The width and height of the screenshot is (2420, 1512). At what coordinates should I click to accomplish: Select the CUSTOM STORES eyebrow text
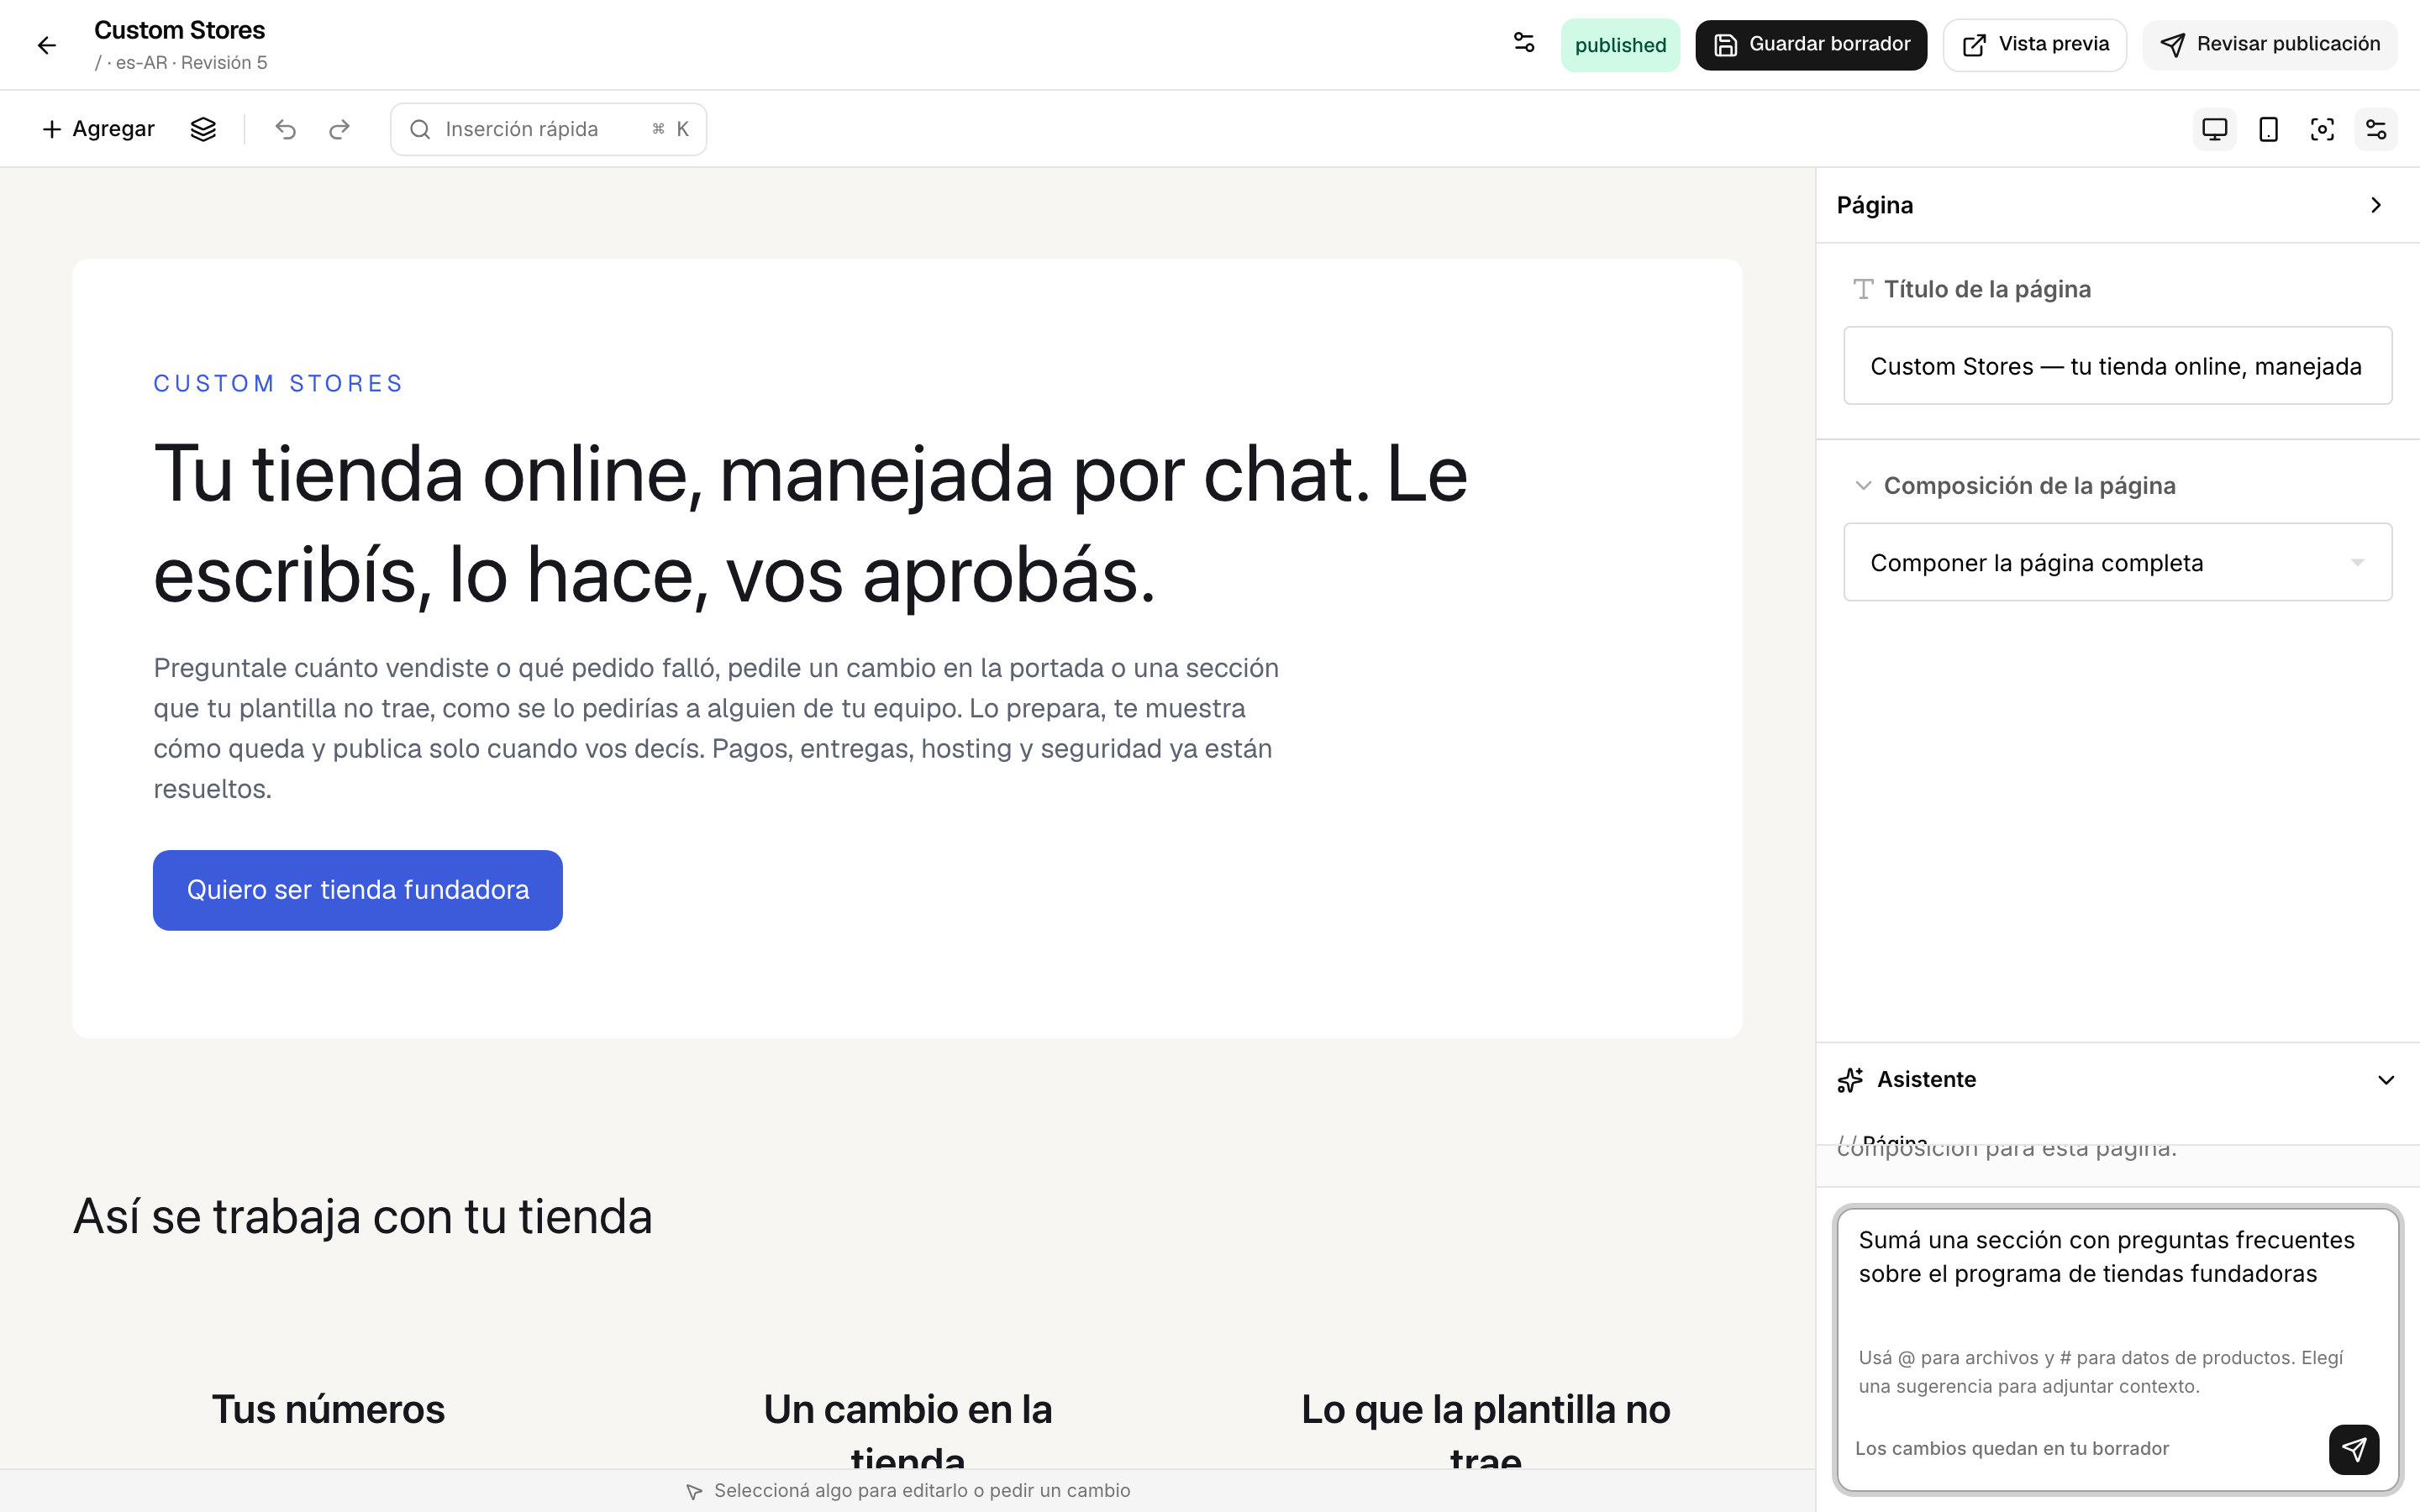pyautogui.click(x=278, y=384)
